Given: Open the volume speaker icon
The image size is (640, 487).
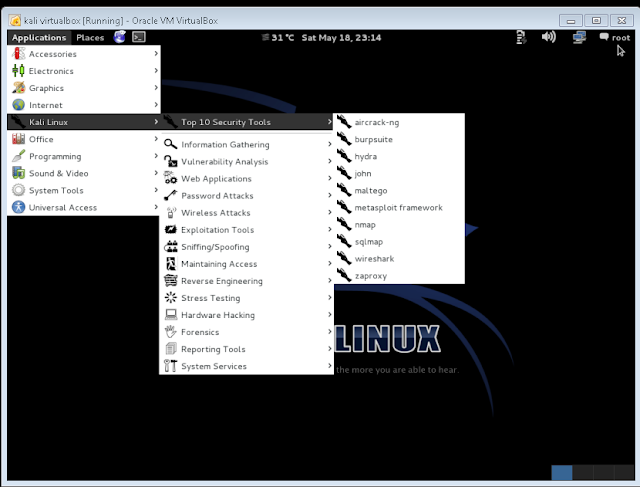Looking at the screenshot, I should 549,37.
